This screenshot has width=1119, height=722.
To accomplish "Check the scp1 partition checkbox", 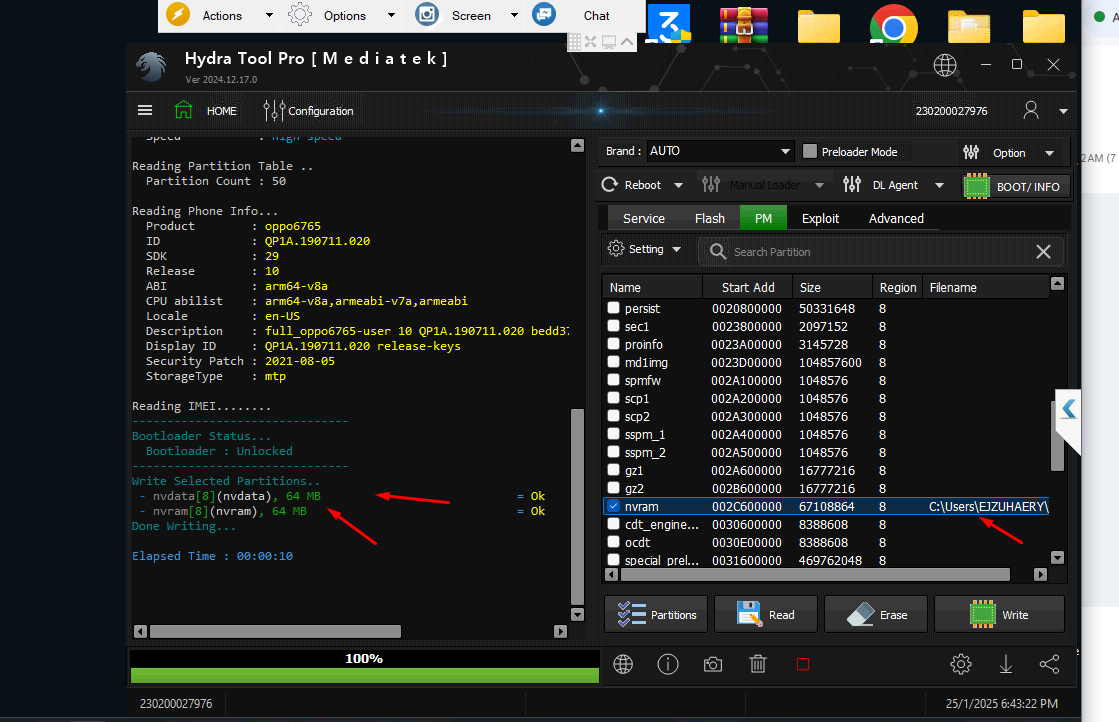I will [613, 397].
